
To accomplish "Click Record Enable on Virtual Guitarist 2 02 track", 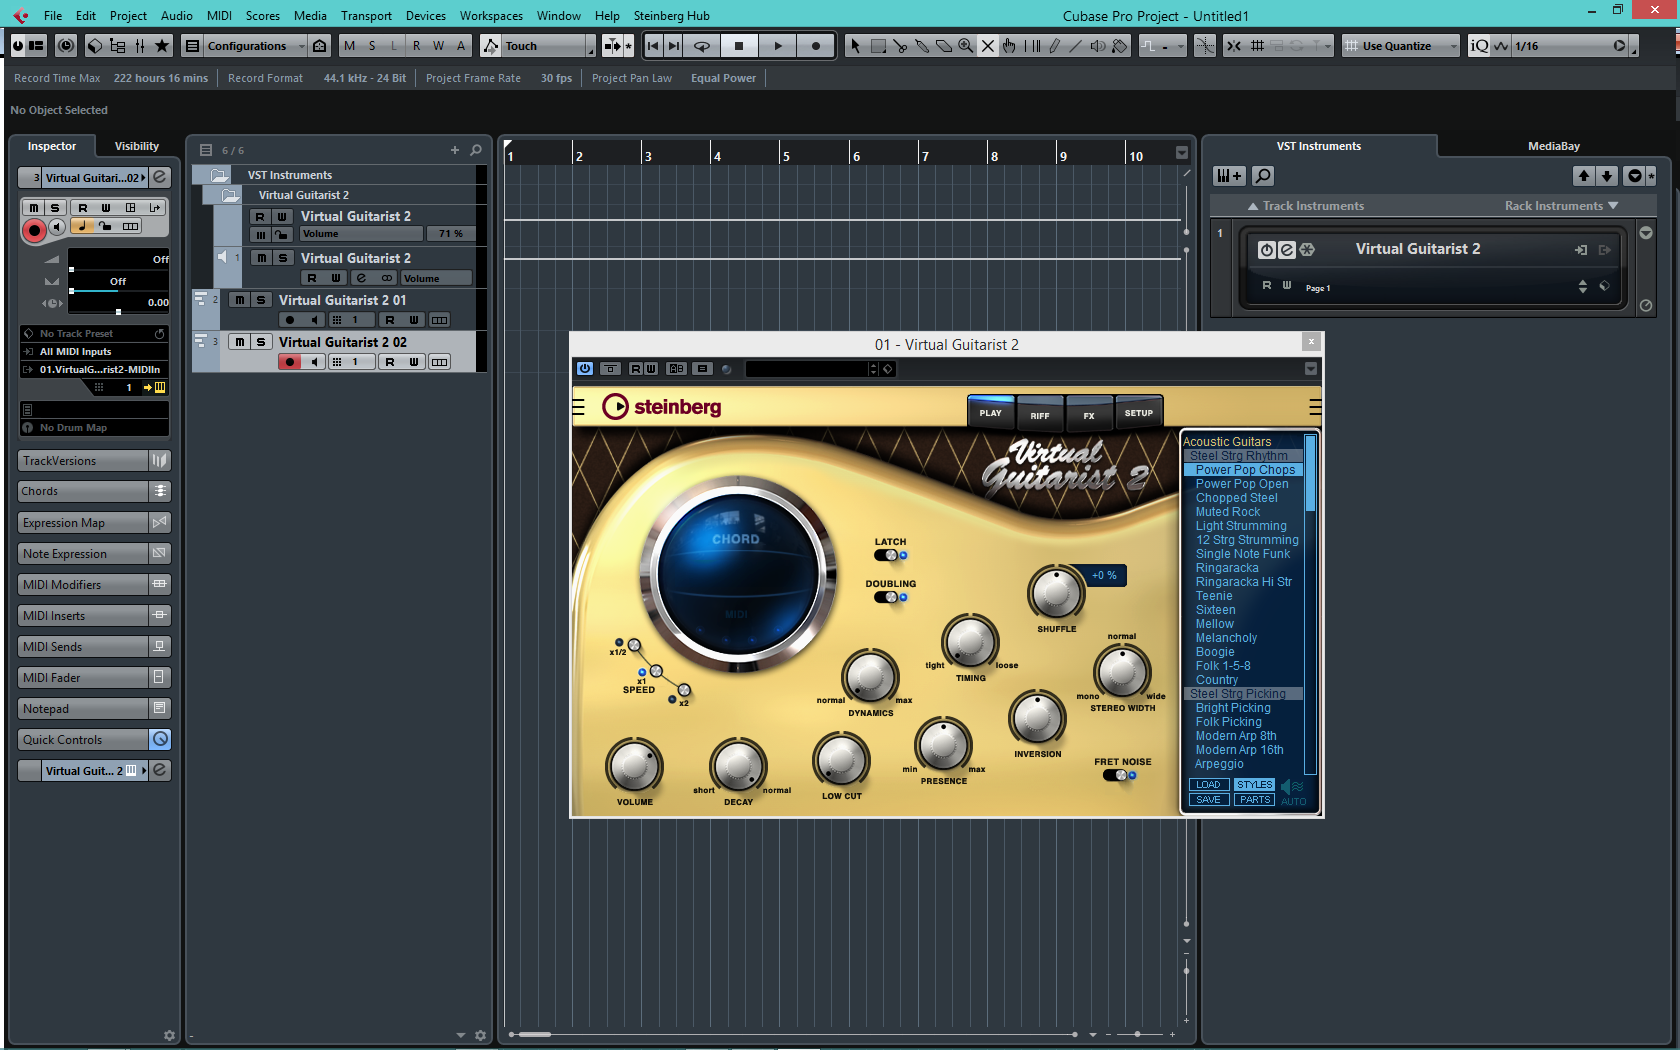I will 289,362.
